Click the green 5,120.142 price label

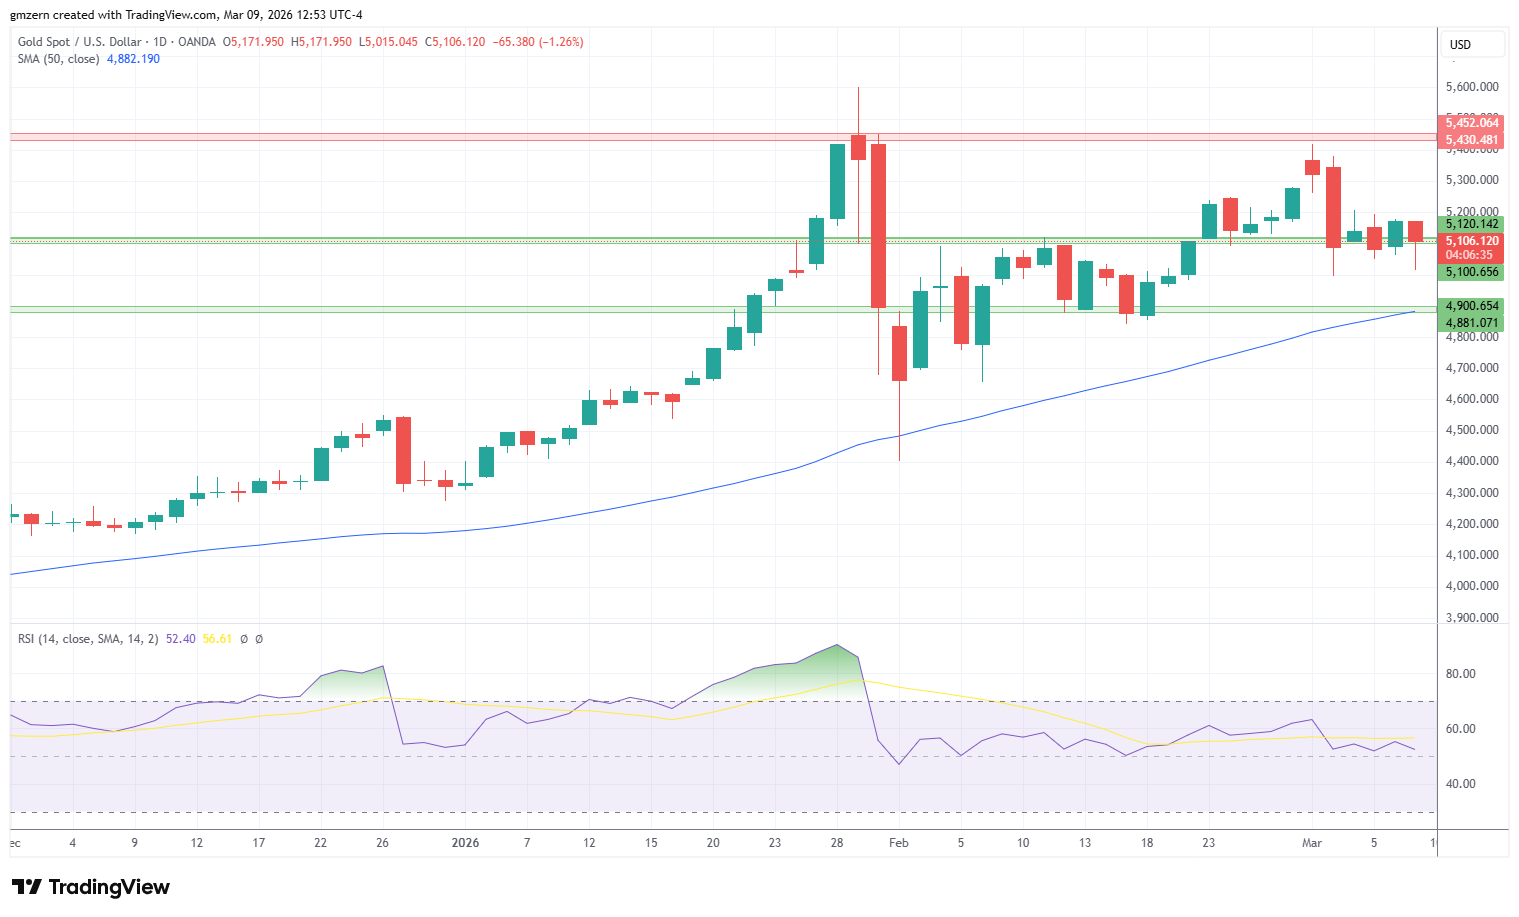[x=1472, y=224]
